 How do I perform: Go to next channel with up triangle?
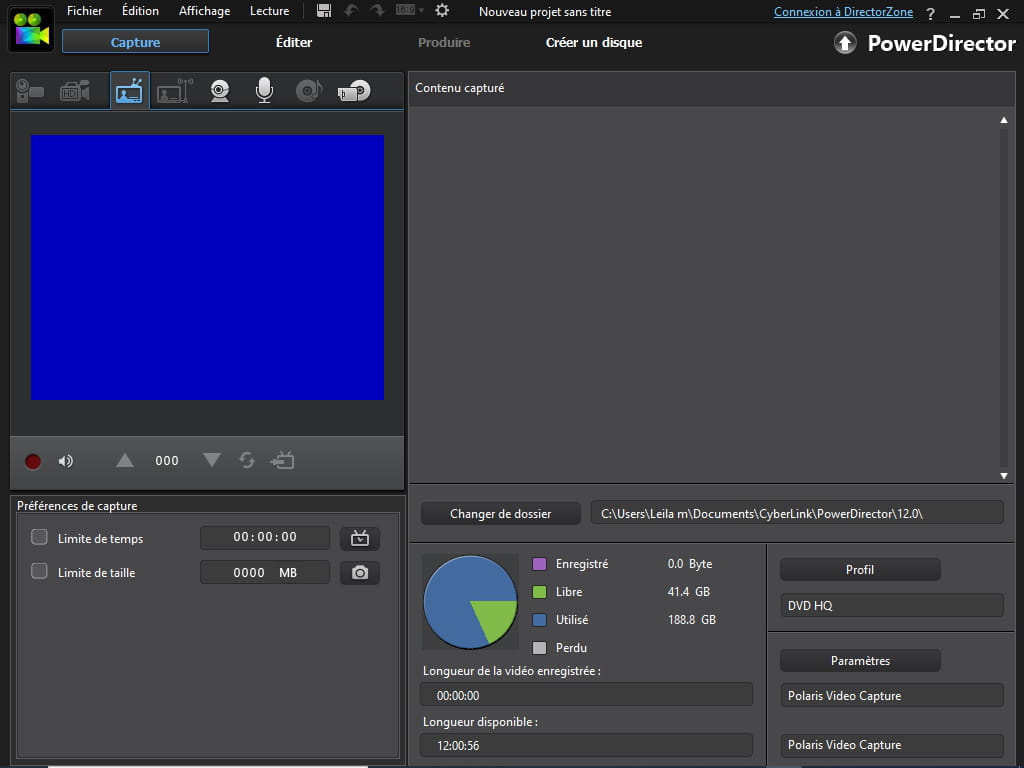click(x=125, y=461)
